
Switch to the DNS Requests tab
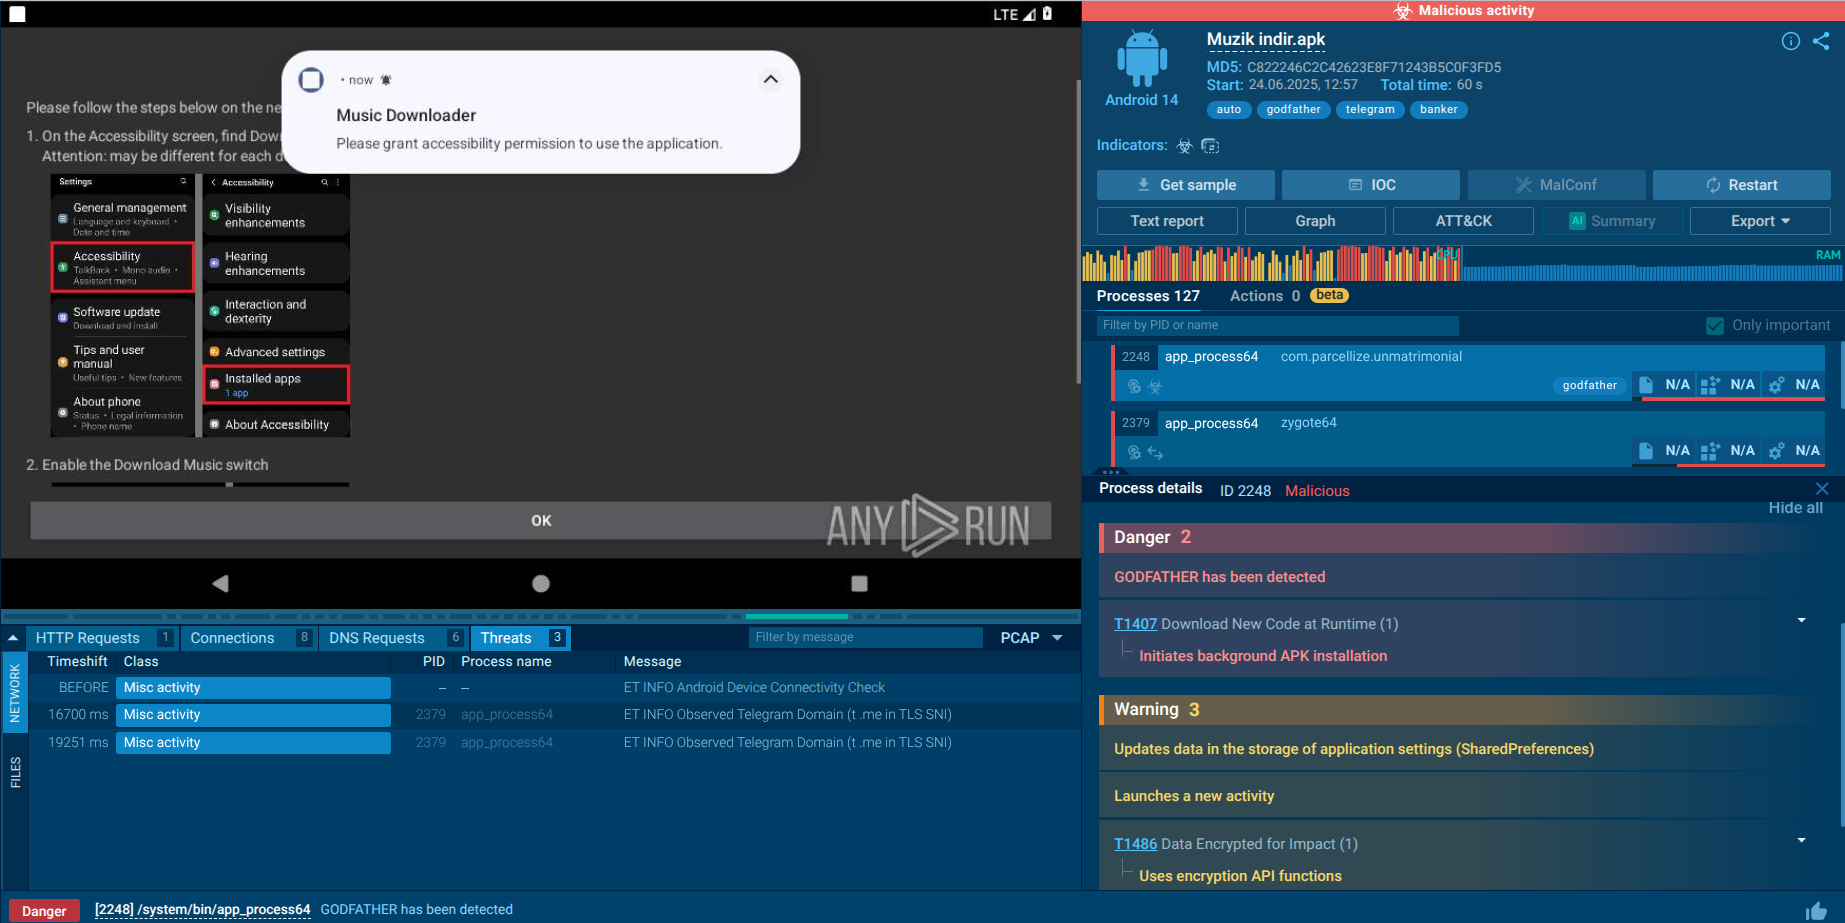pyautogui.click(x=377, y=638)
